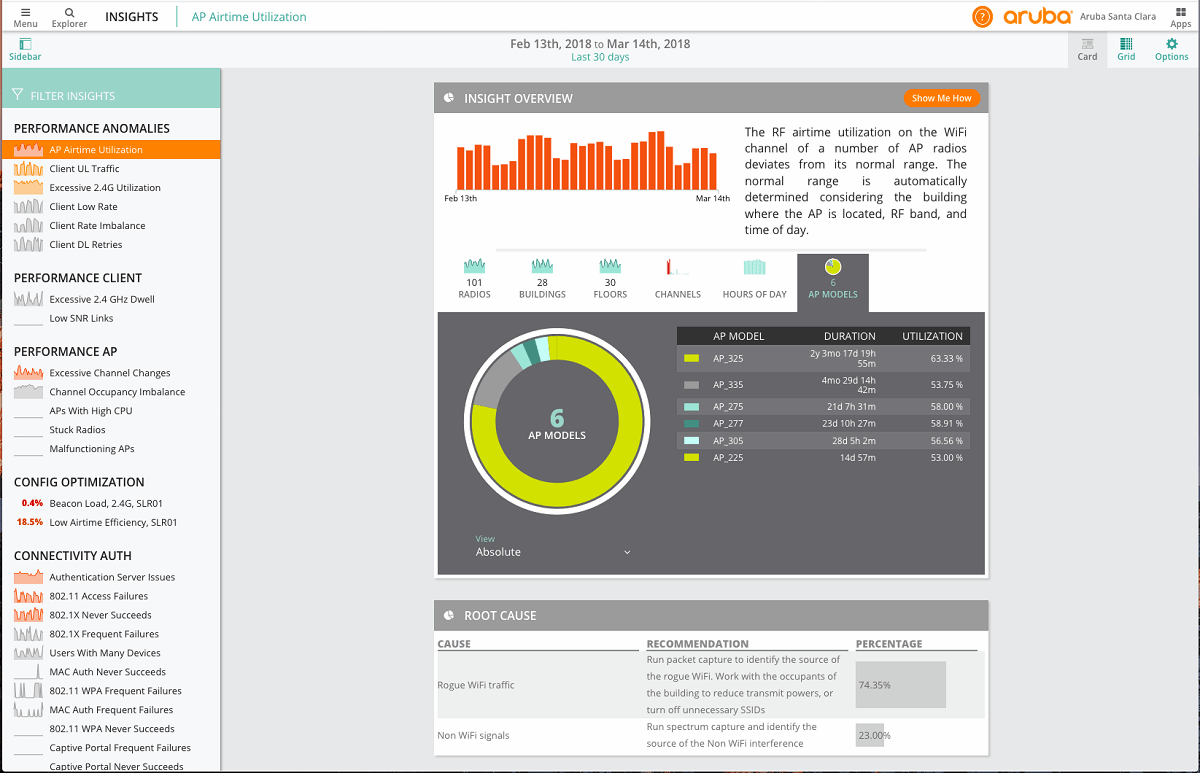Open the Apps grid icon
Screen dimensions: 1200x773
[x=1180, y=12]
